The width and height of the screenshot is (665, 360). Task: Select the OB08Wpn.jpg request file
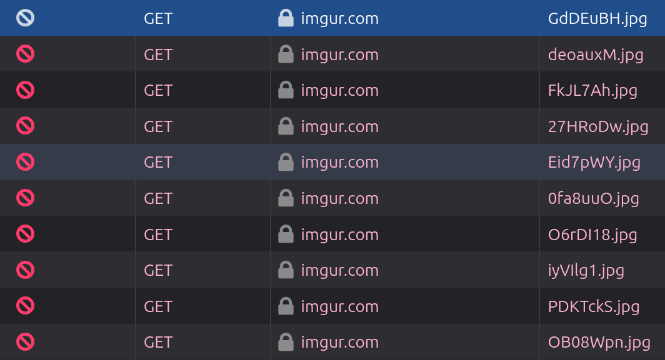point(599,343)
